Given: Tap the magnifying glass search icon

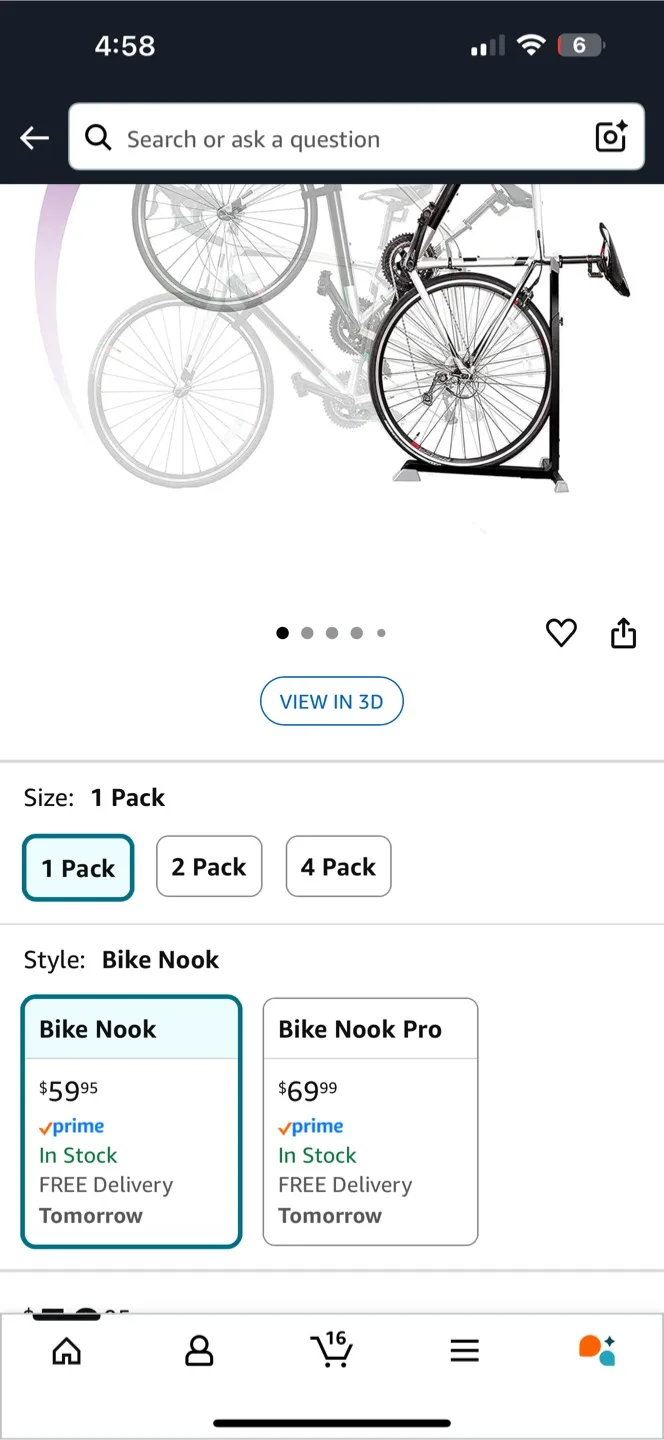Looking at the screenshot, I should click(97, 137).
